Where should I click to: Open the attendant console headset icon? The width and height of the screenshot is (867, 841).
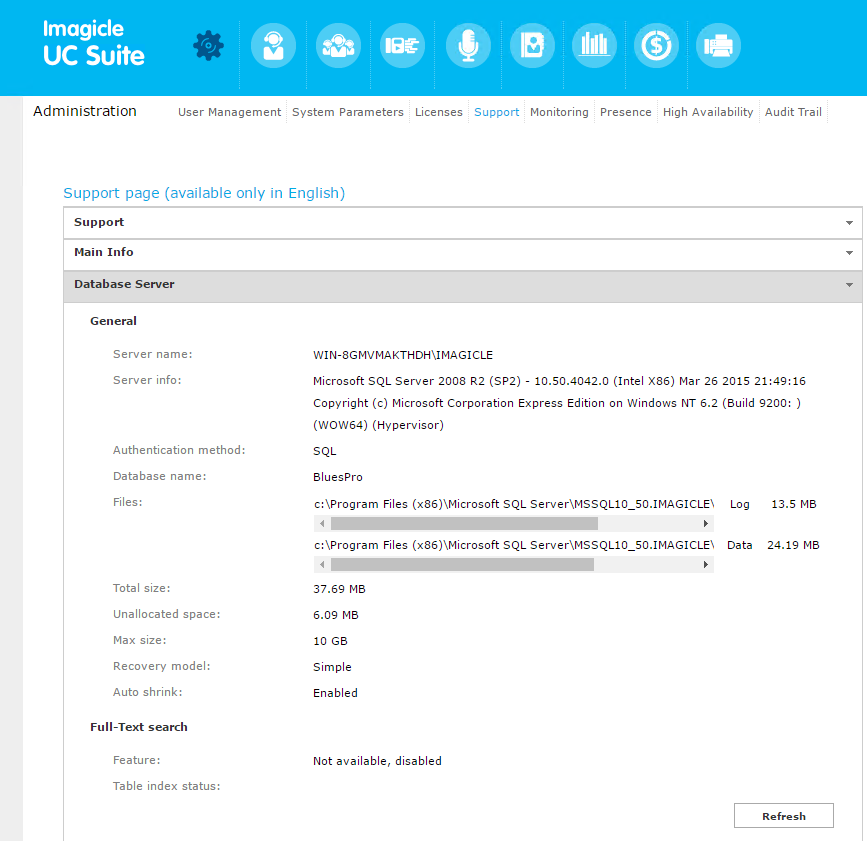click(x=273, y=46)
